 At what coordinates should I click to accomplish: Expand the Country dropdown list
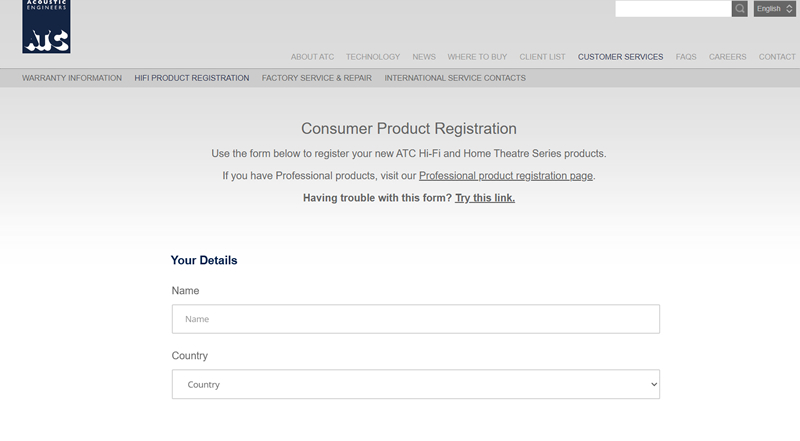point(415,384)
